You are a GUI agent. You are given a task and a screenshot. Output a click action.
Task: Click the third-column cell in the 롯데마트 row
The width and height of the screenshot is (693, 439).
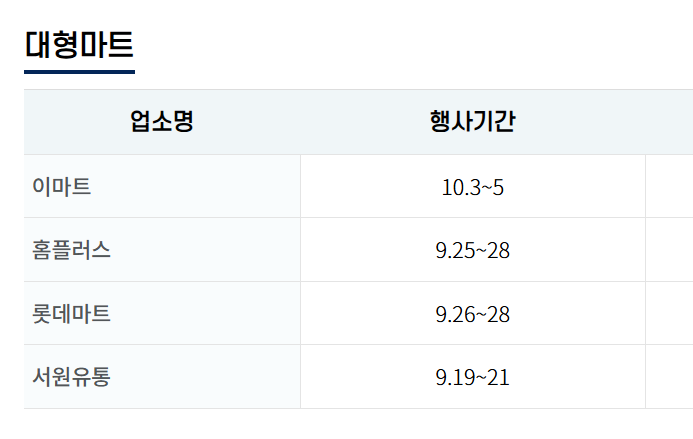[669, 314]
